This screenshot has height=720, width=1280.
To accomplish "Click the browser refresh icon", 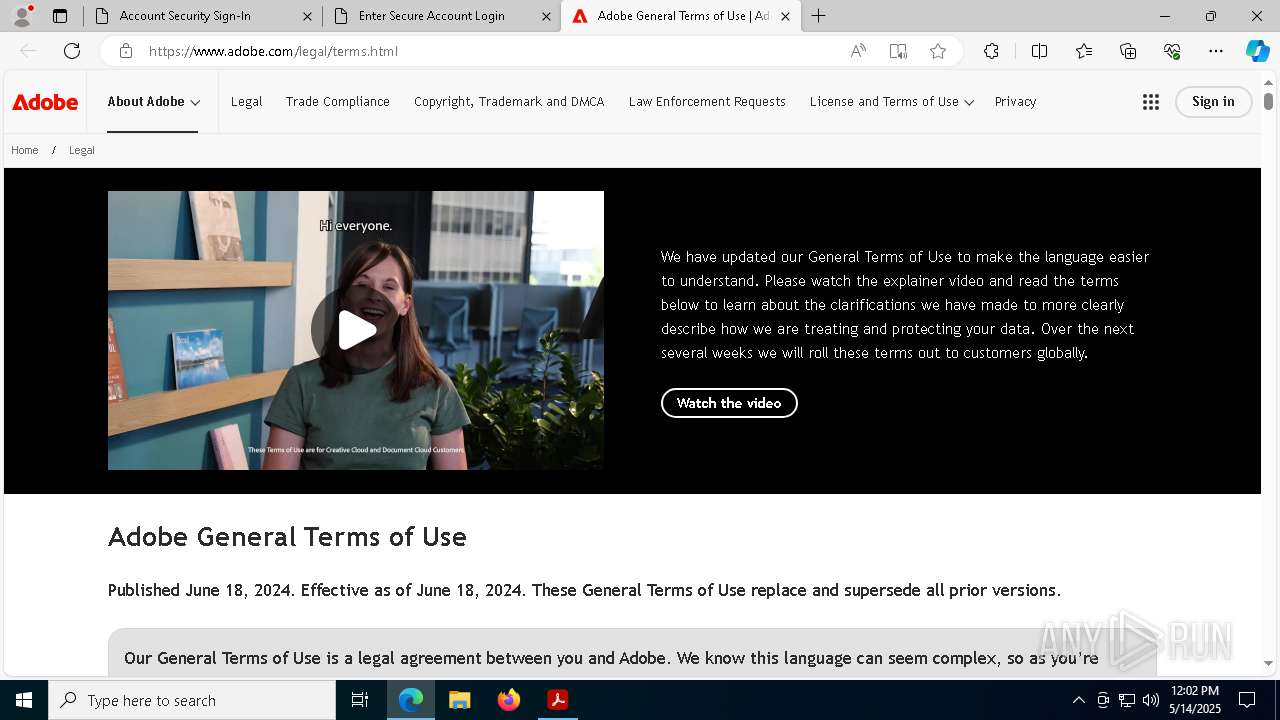I will (72, 51).
